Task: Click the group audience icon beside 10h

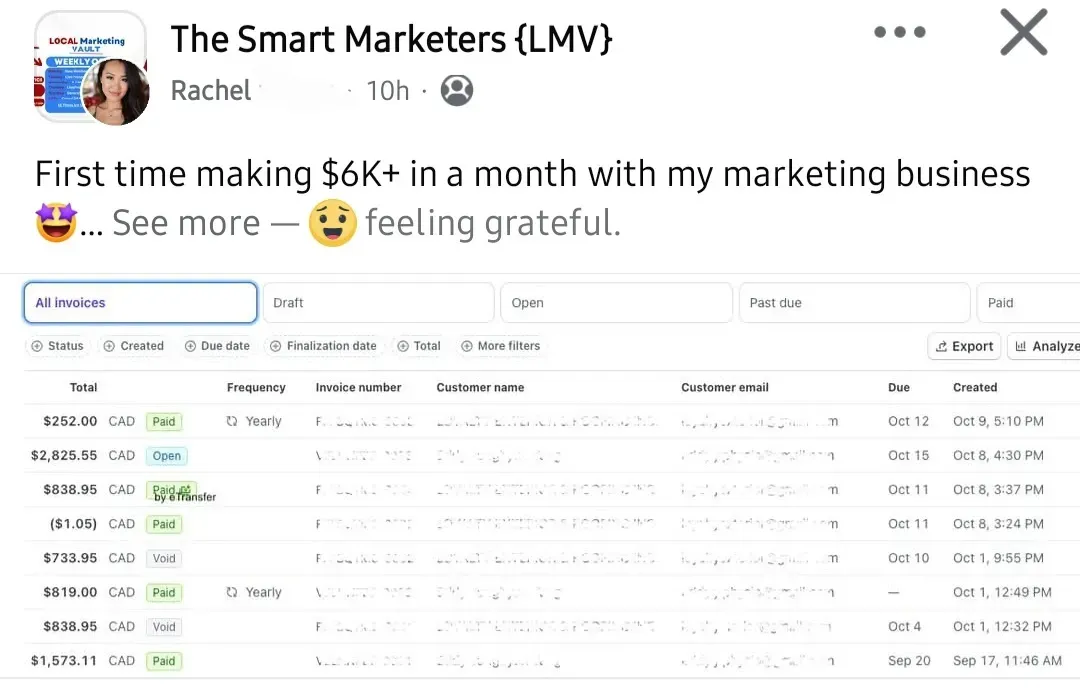Action: (x=457, y=91)
